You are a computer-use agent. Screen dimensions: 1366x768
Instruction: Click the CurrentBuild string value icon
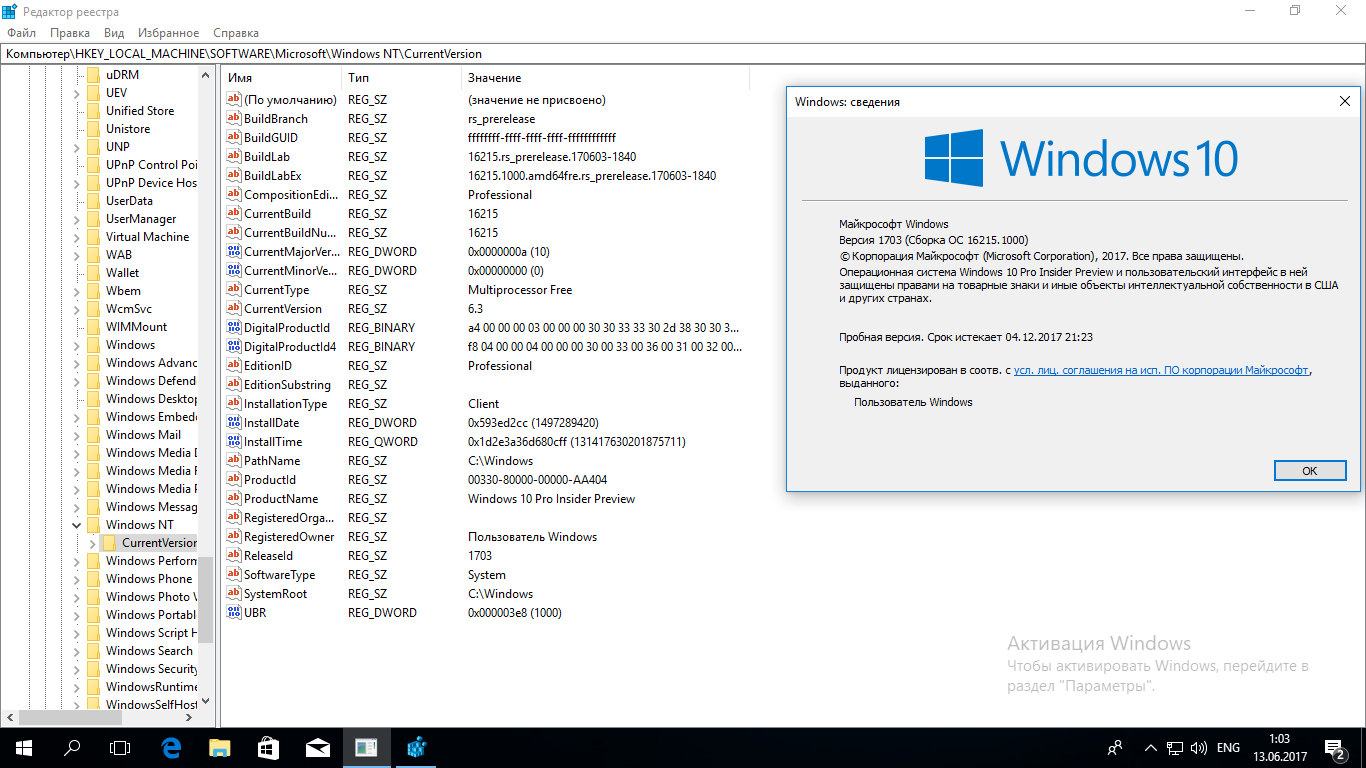click(234, 214)
